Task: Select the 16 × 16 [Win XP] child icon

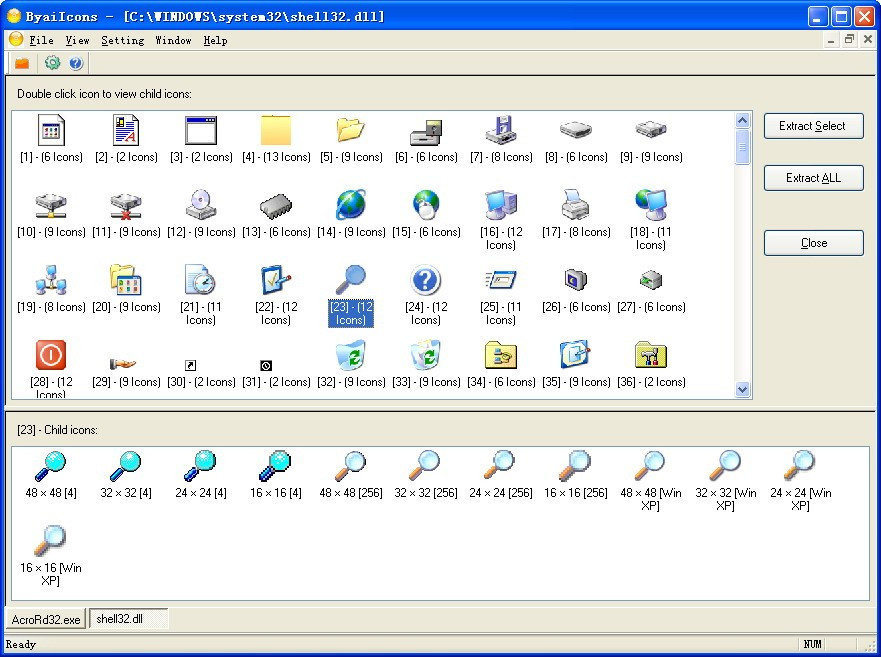Action: (x=51, y=541)
